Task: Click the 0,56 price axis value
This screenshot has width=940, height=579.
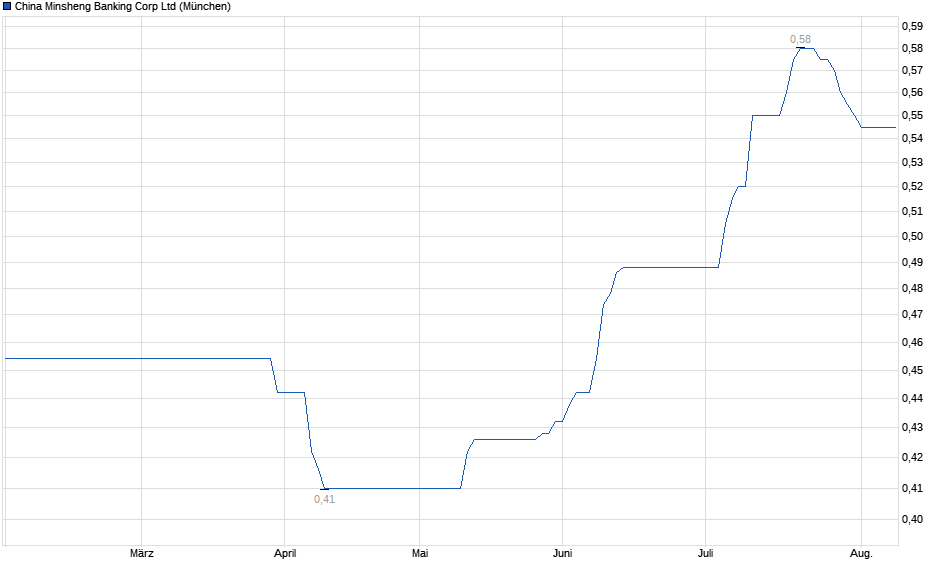Action: 912,92
